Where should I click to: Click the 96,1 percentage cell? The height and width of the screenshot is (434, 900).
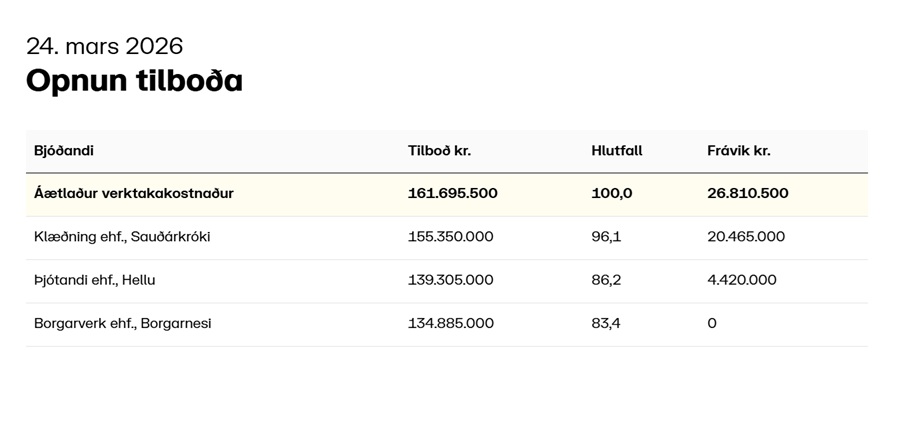click(606, 237)
